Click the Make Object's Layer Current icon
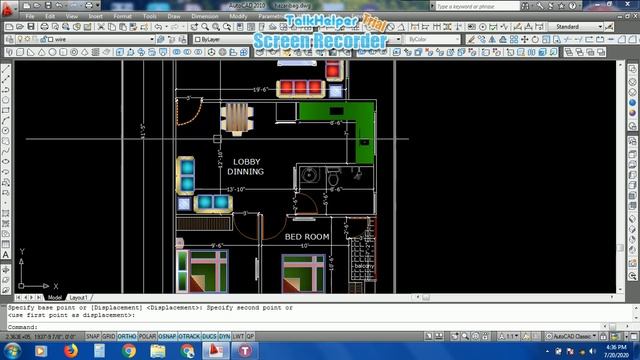Viewport: 640px width, 360px height. coord(161,39)
